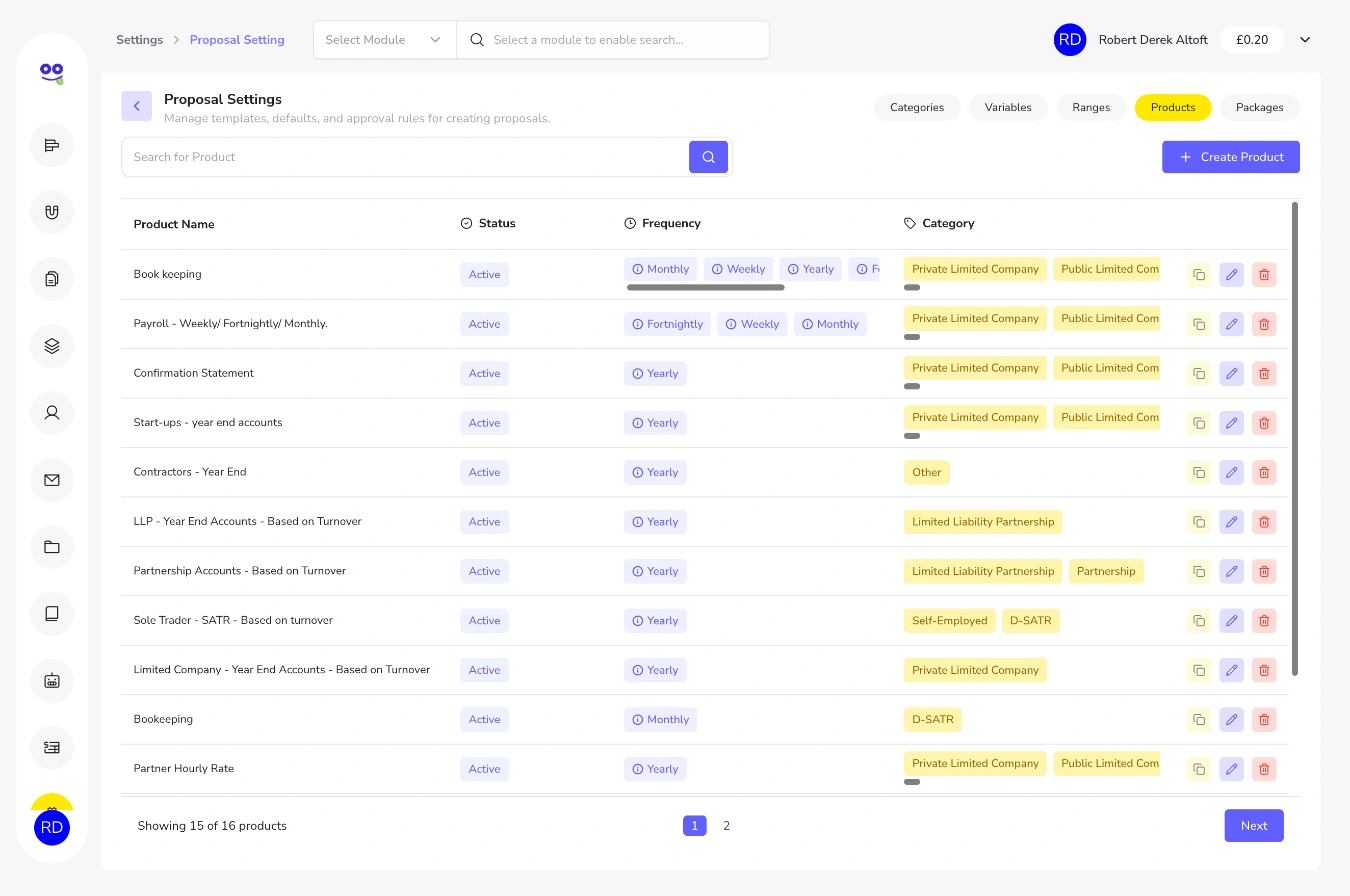1350x896 pixels.
Task: Switch to the Categories tab
Action: tap(917, 107)
